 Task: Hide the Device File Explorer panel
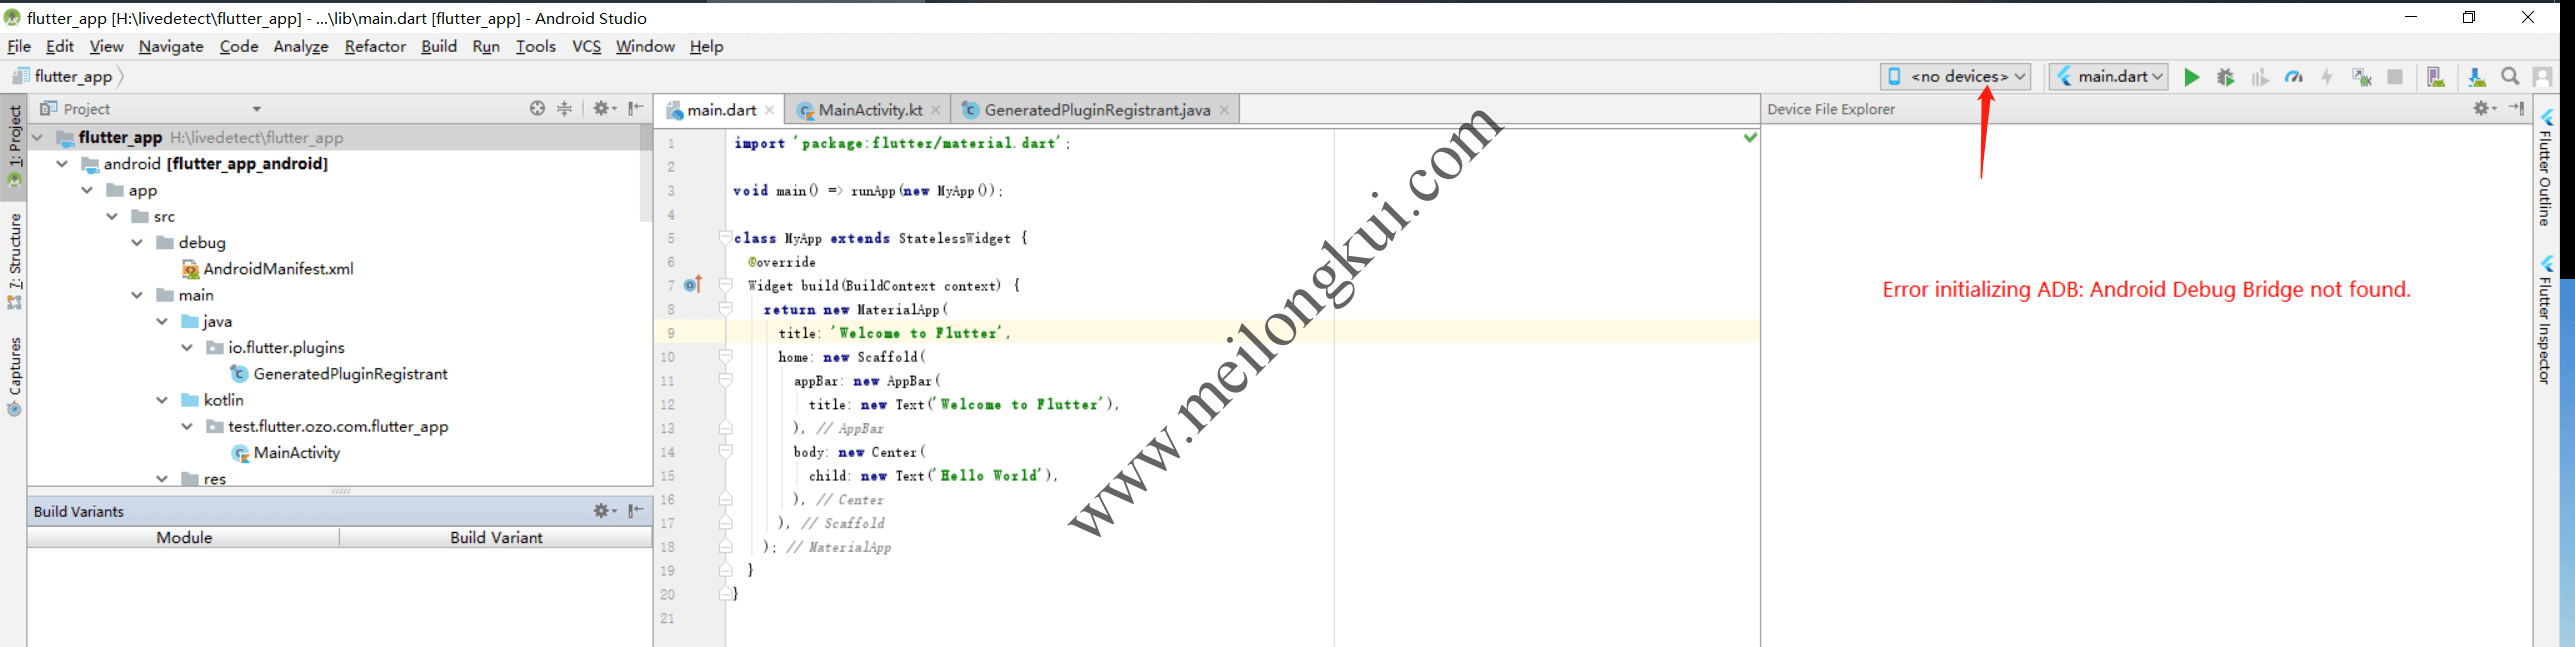coord(2517,108)
